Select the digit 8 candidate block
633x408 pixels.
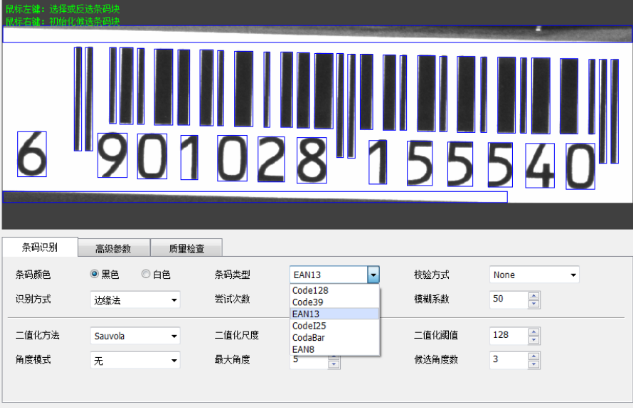(312, 160)
